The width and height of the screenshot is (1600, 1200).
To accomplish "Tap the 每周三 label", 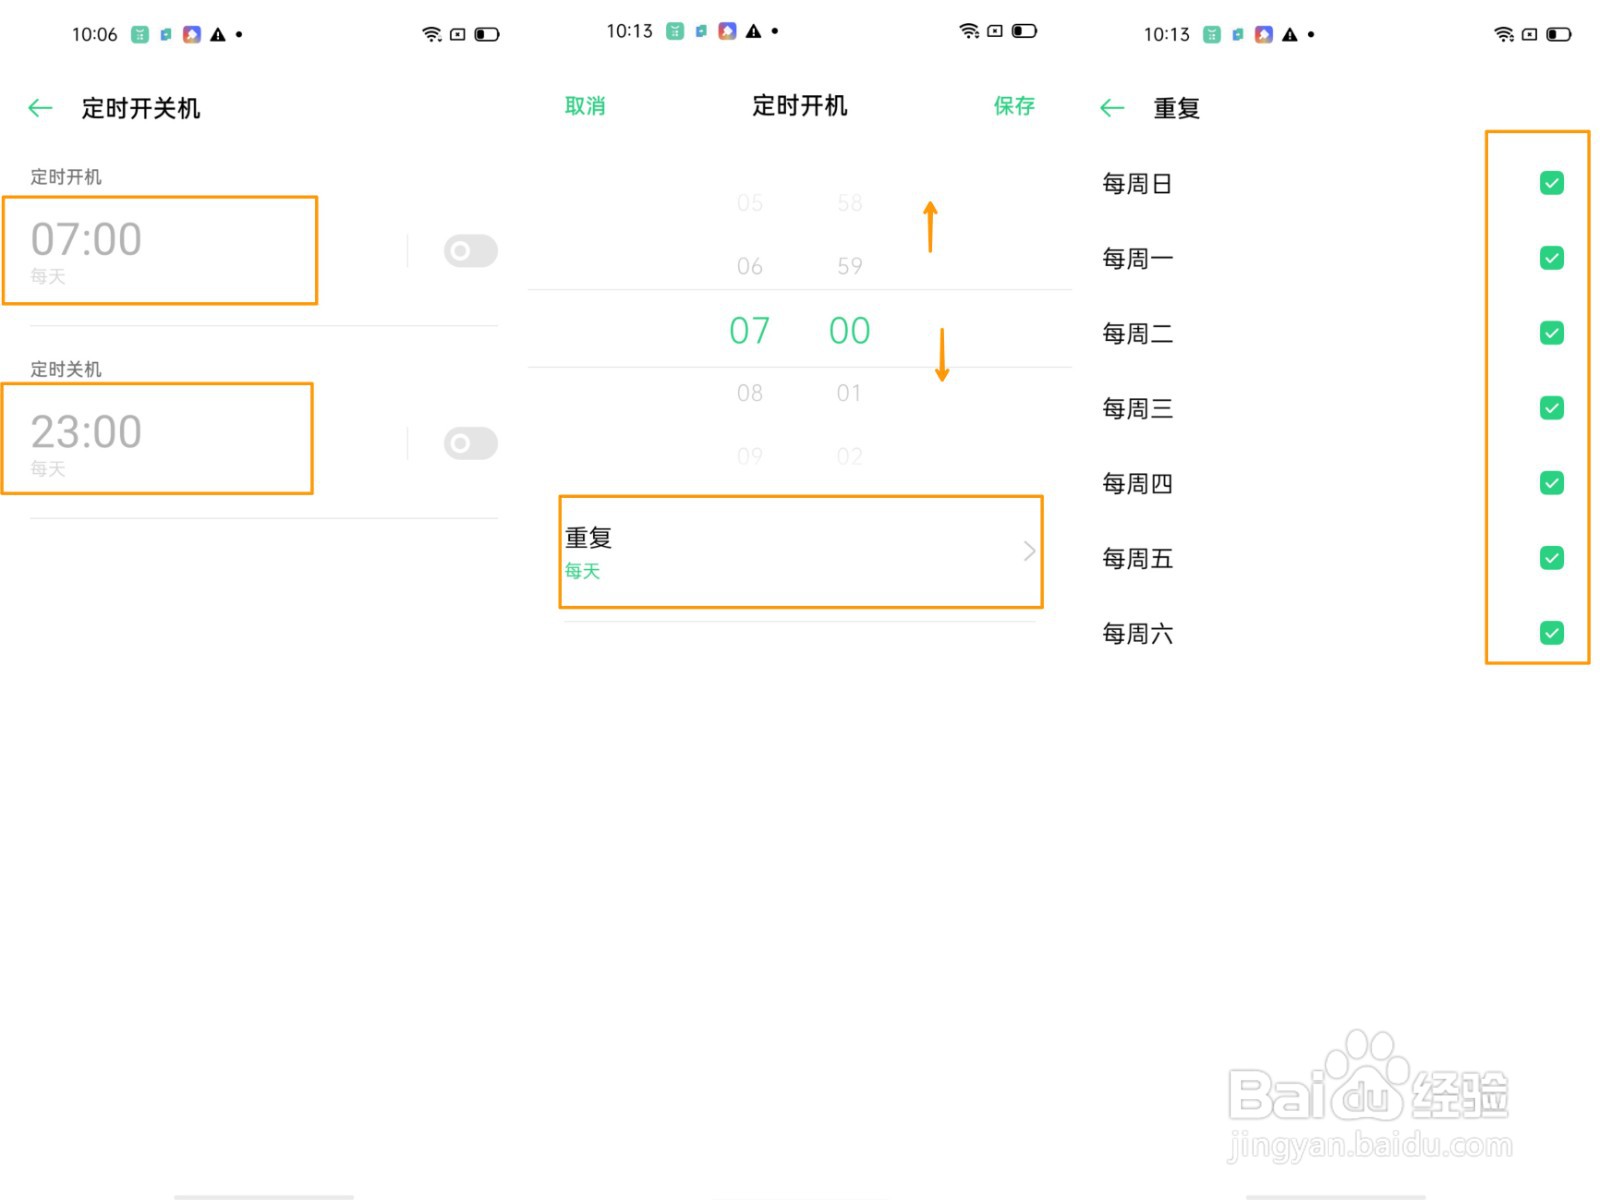I will (1137, 409).
